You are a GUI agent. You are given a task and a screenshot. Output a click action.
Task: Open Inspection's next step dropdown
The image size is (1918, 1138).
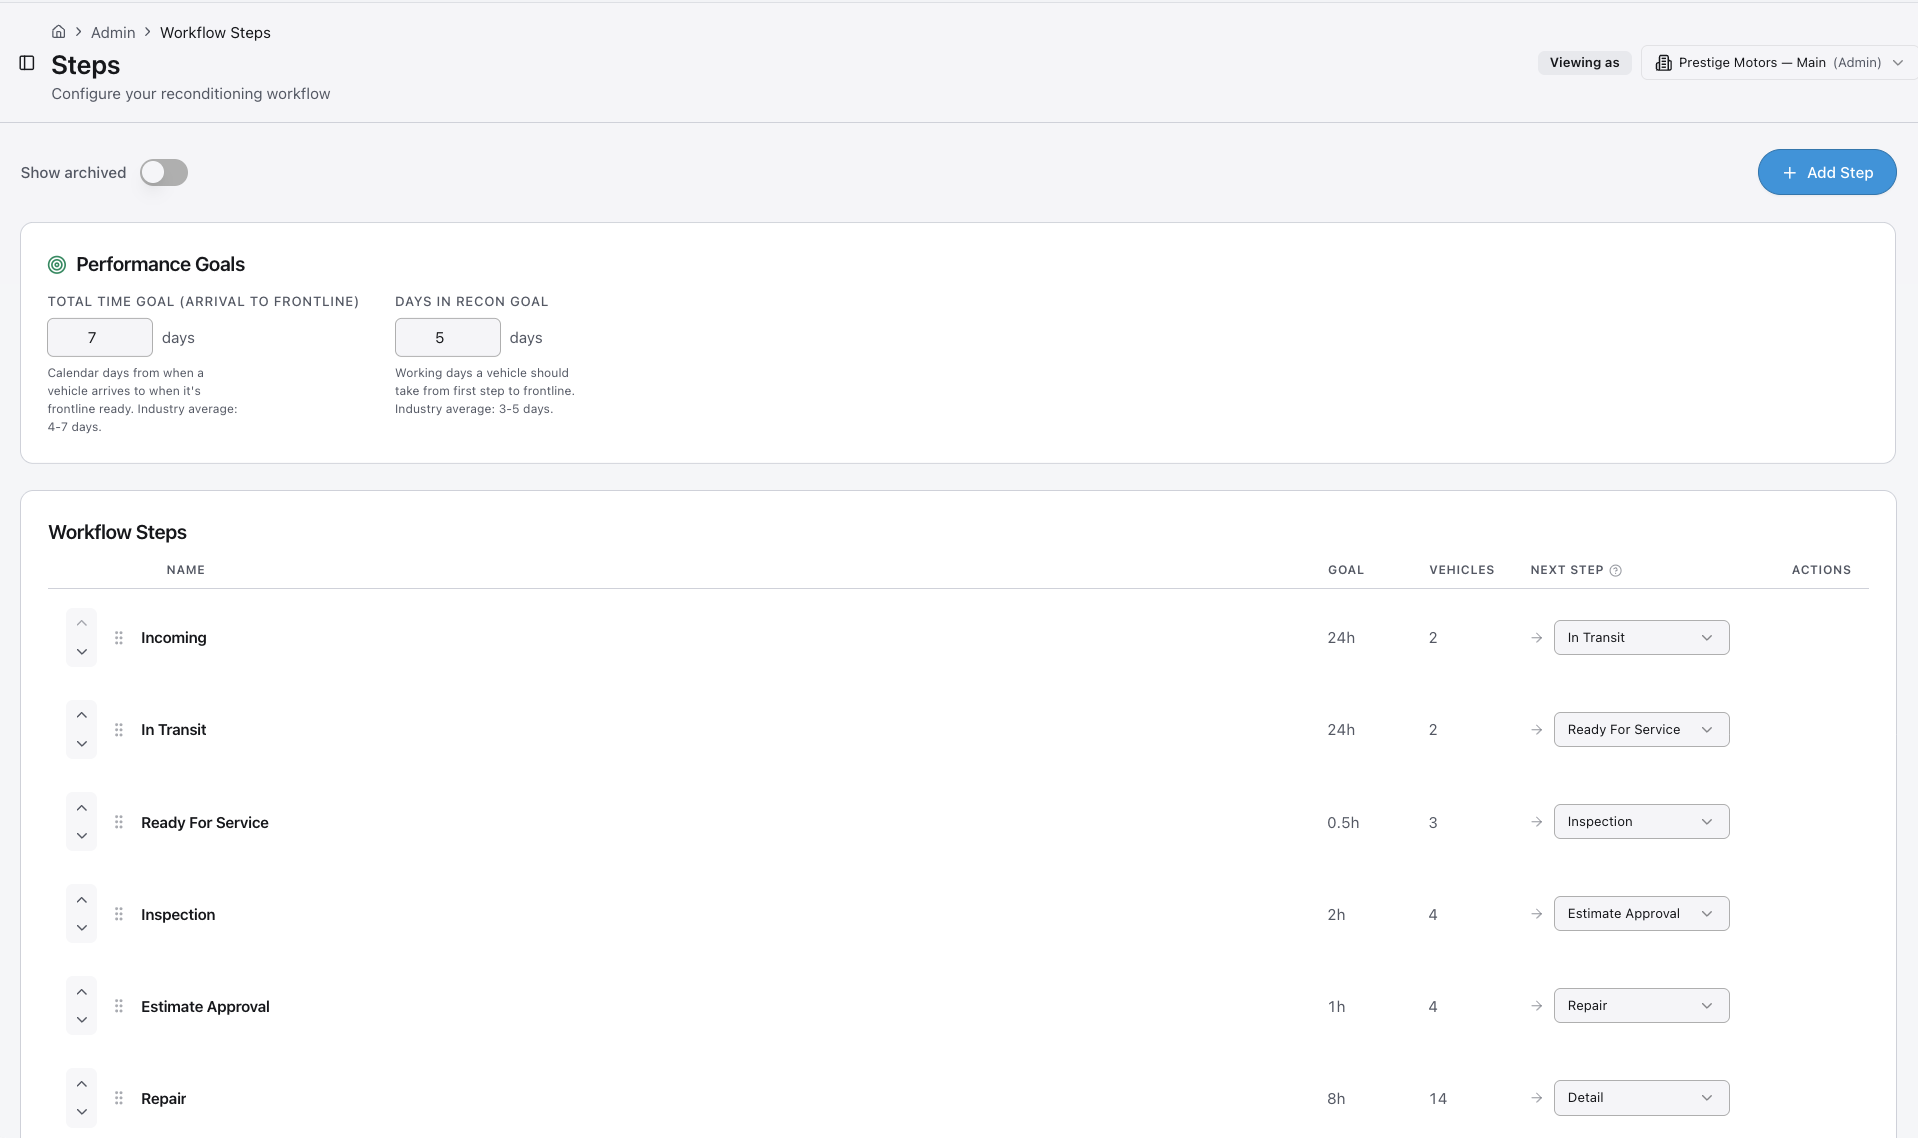[x=1641, y=914]
